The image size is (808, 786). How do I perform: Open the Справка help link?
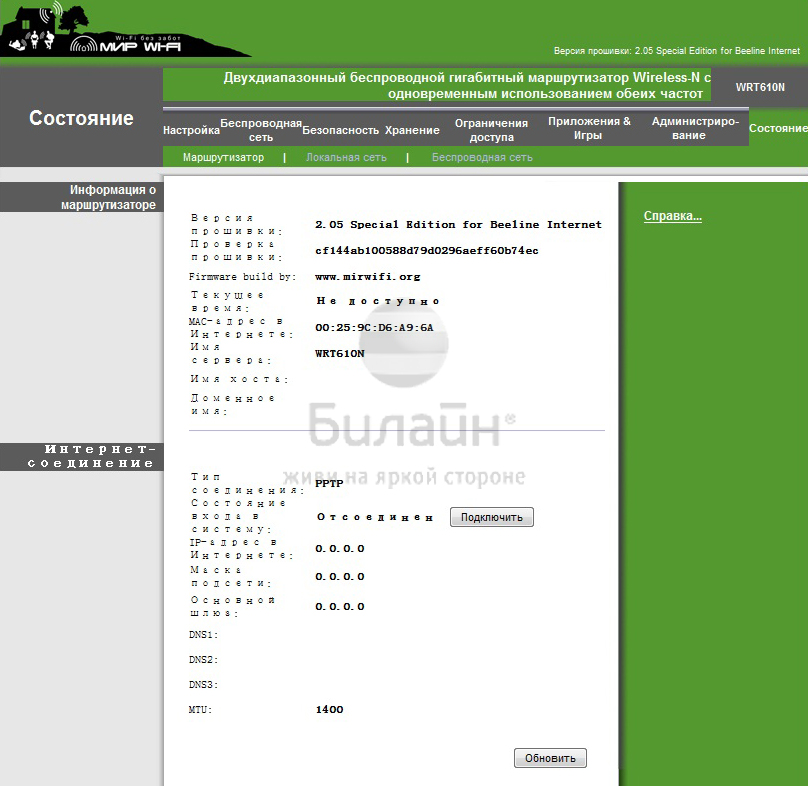672,216
